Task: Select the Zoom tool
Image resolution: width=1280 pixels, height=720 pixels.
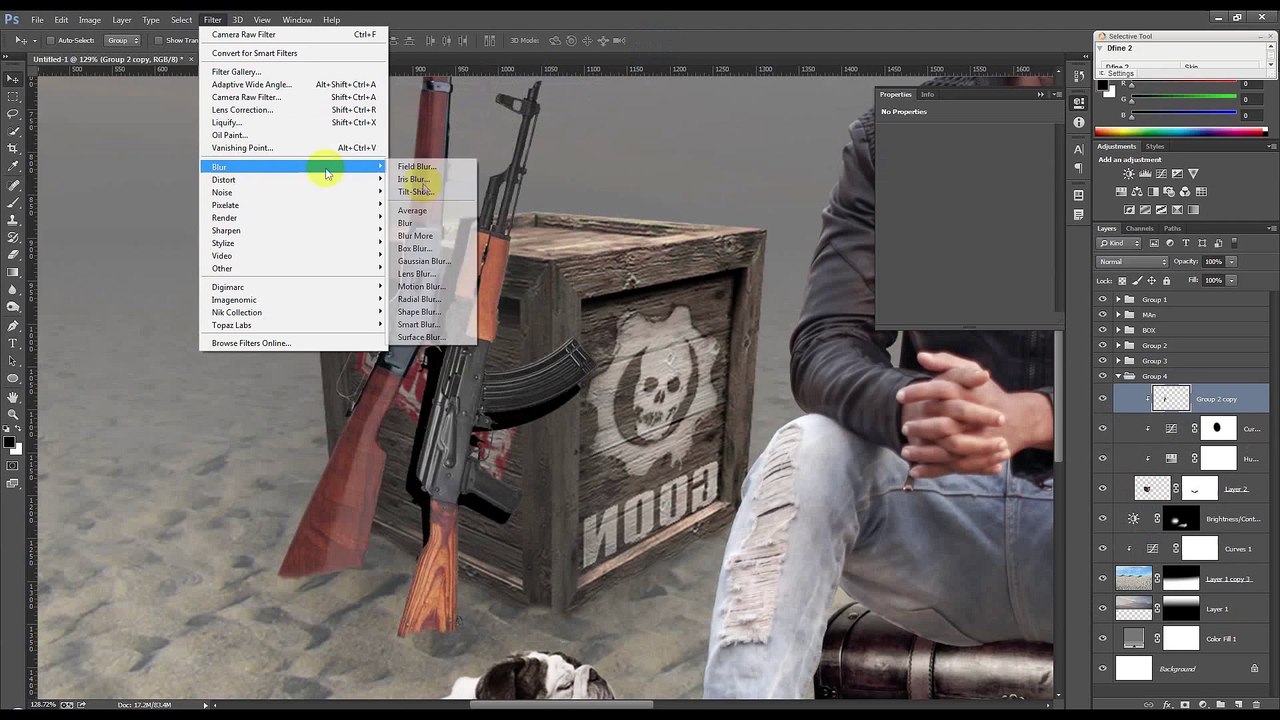Action: (x=12, y=414)
